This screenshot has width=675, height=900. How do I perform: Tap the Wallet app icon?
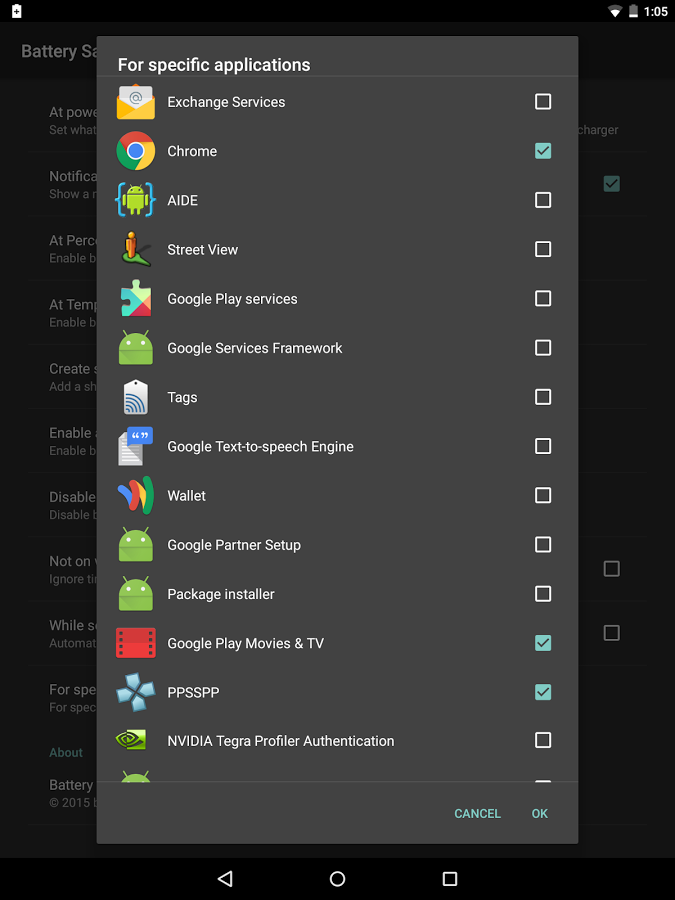point(136,495)
